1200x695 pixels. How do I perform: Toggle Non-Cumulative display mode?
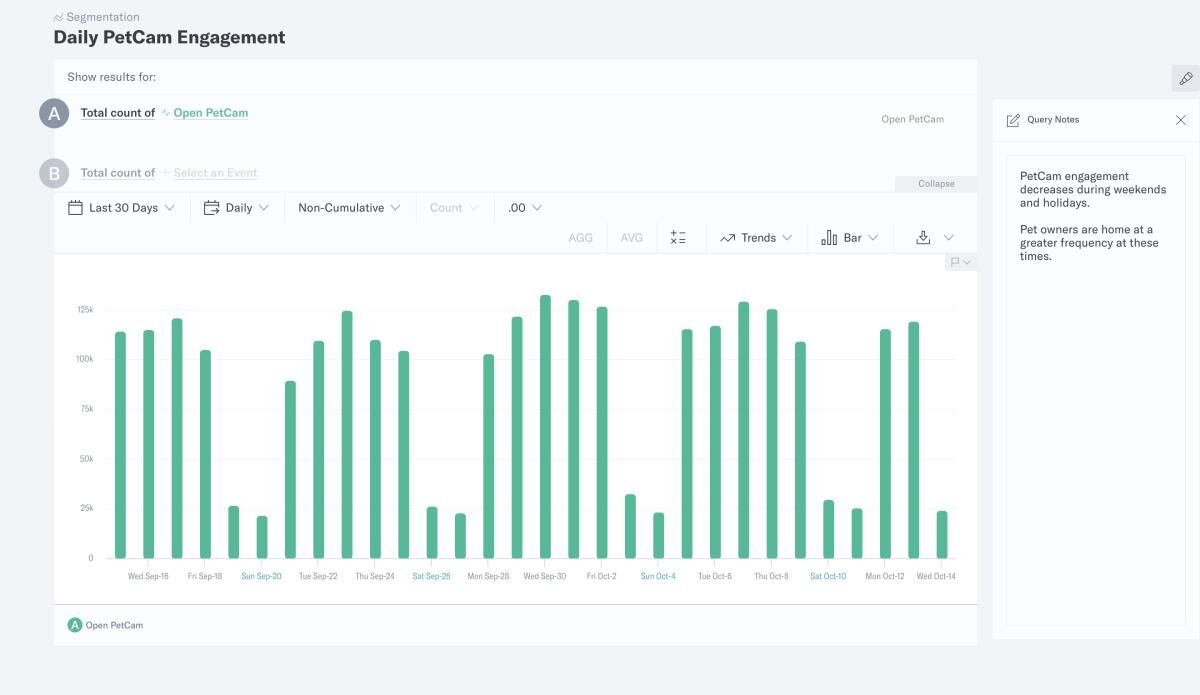coord(342,207)
